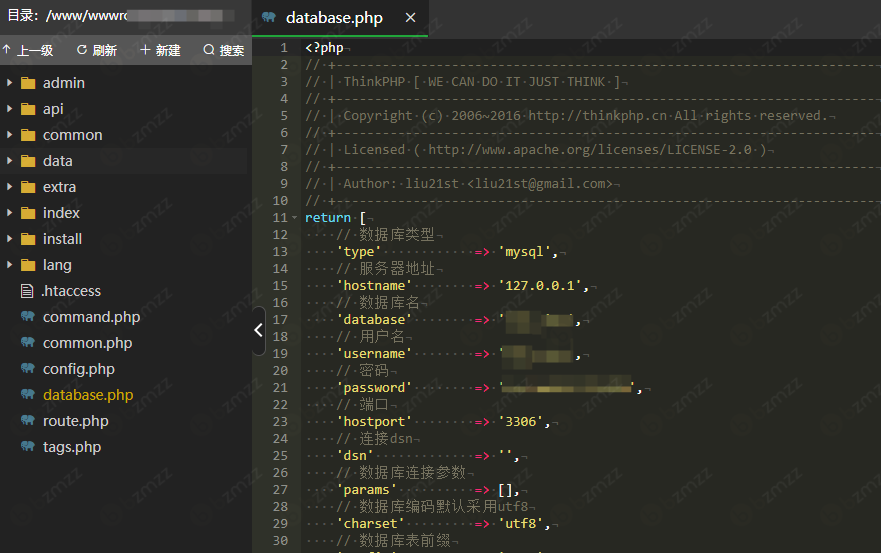Image resolution: width=881 pixels, height=553 pixels.
Task: Click the api folder icon
Action: [x=28, y=109]
